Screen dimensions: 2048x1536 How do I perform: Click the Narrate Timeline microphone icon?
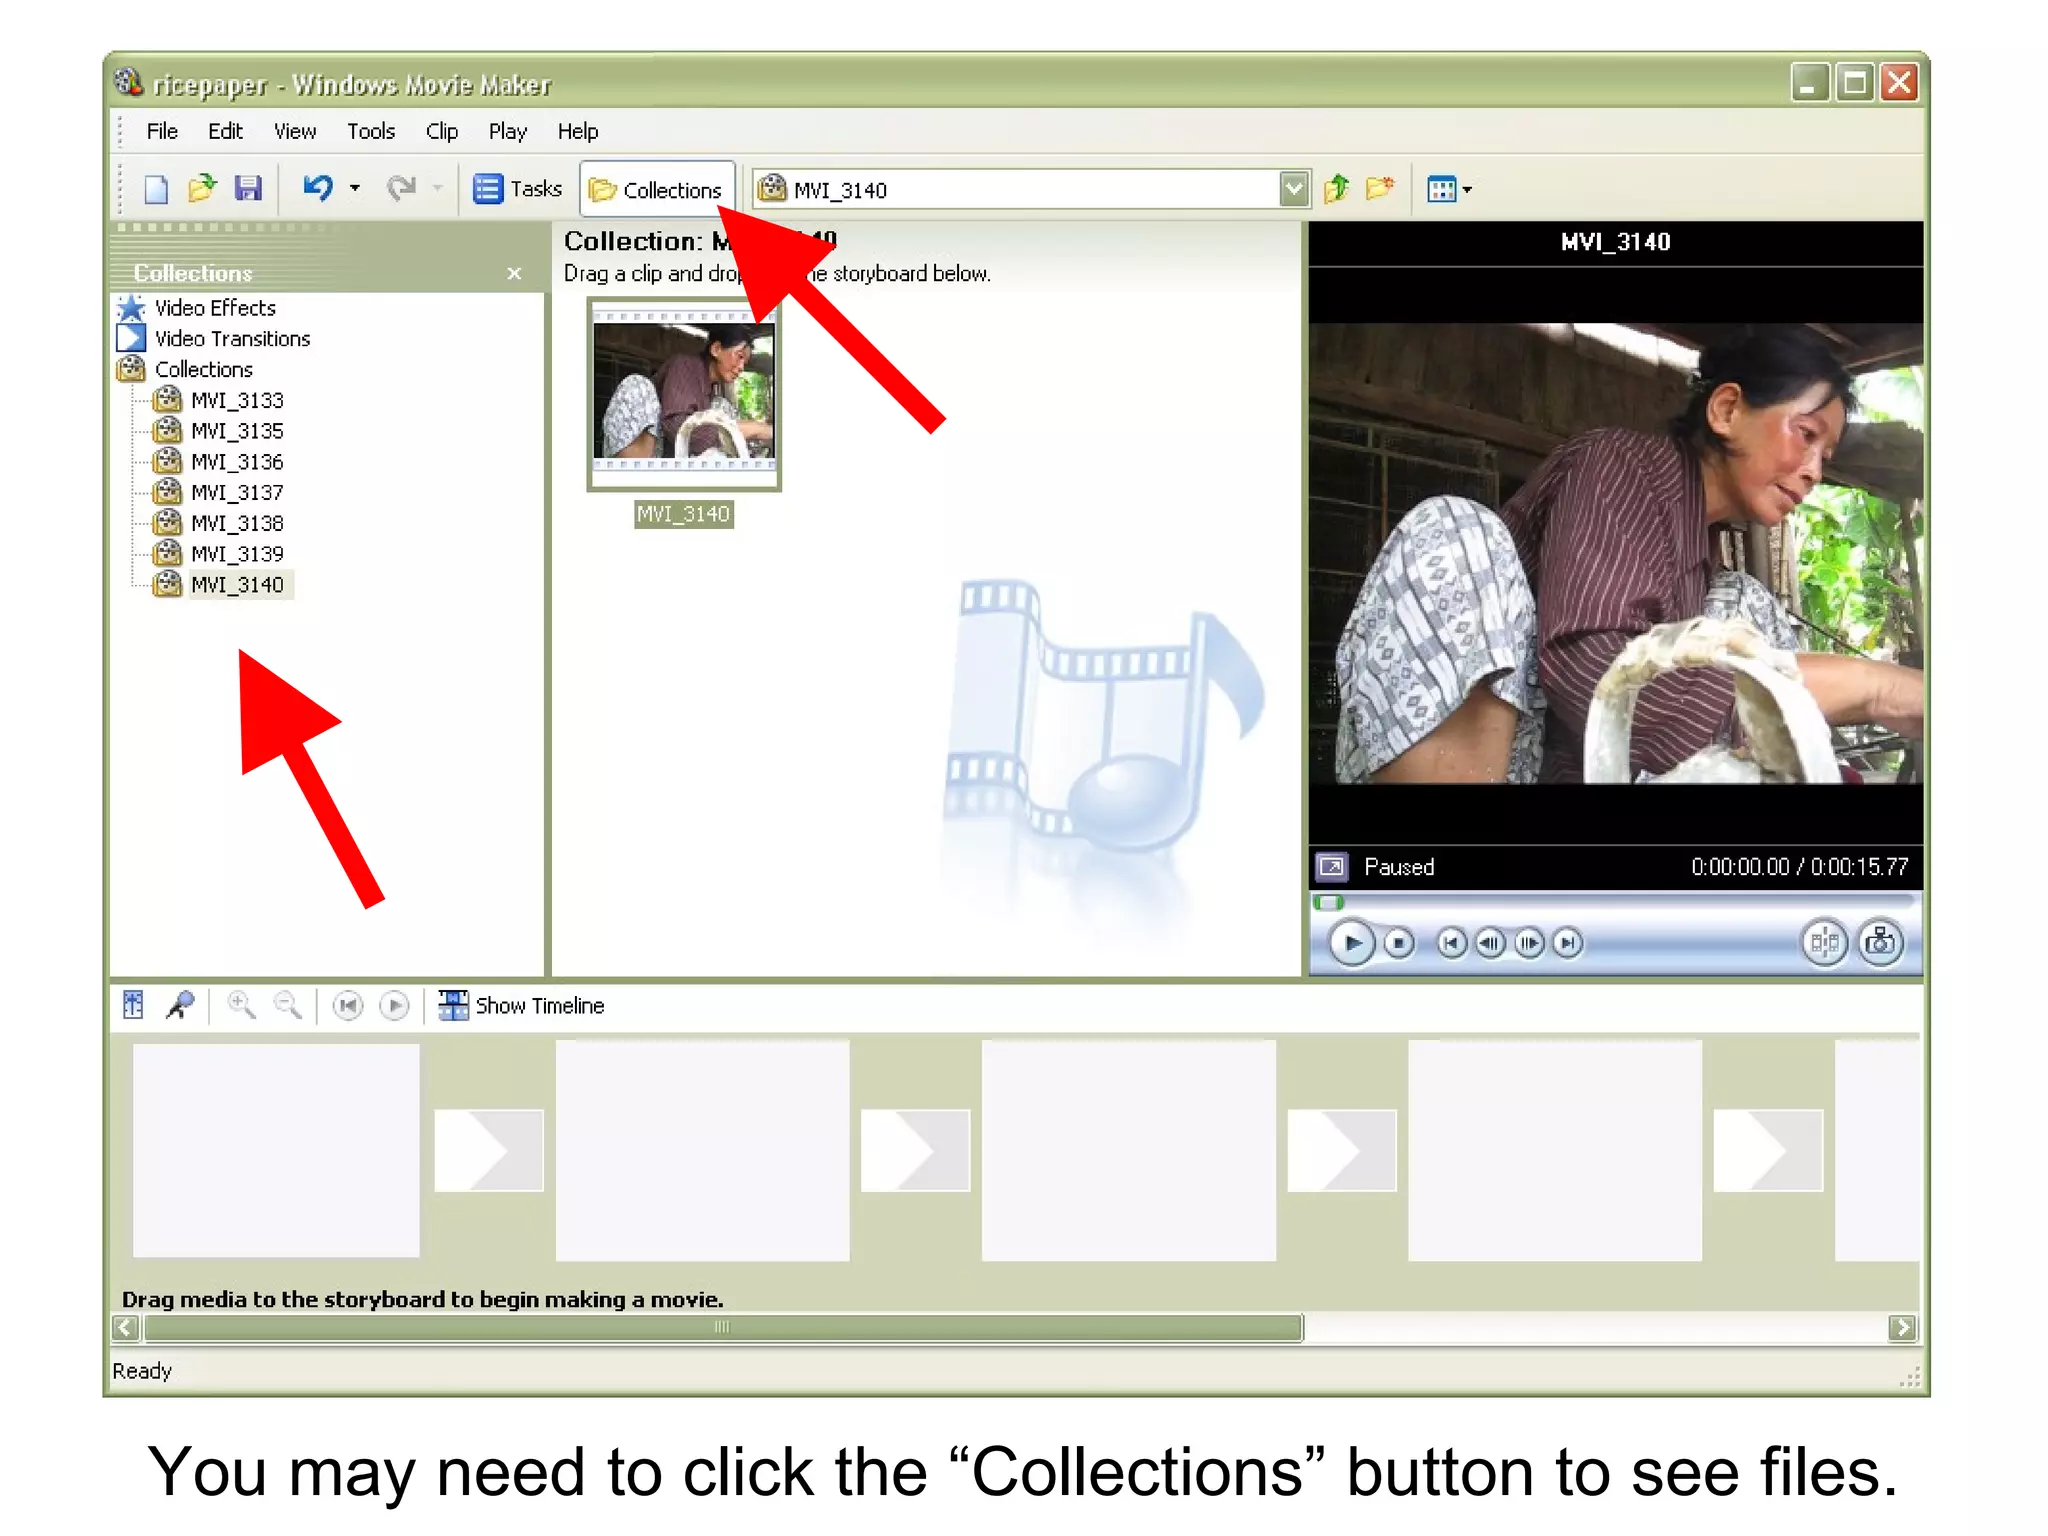point(181,1005)
